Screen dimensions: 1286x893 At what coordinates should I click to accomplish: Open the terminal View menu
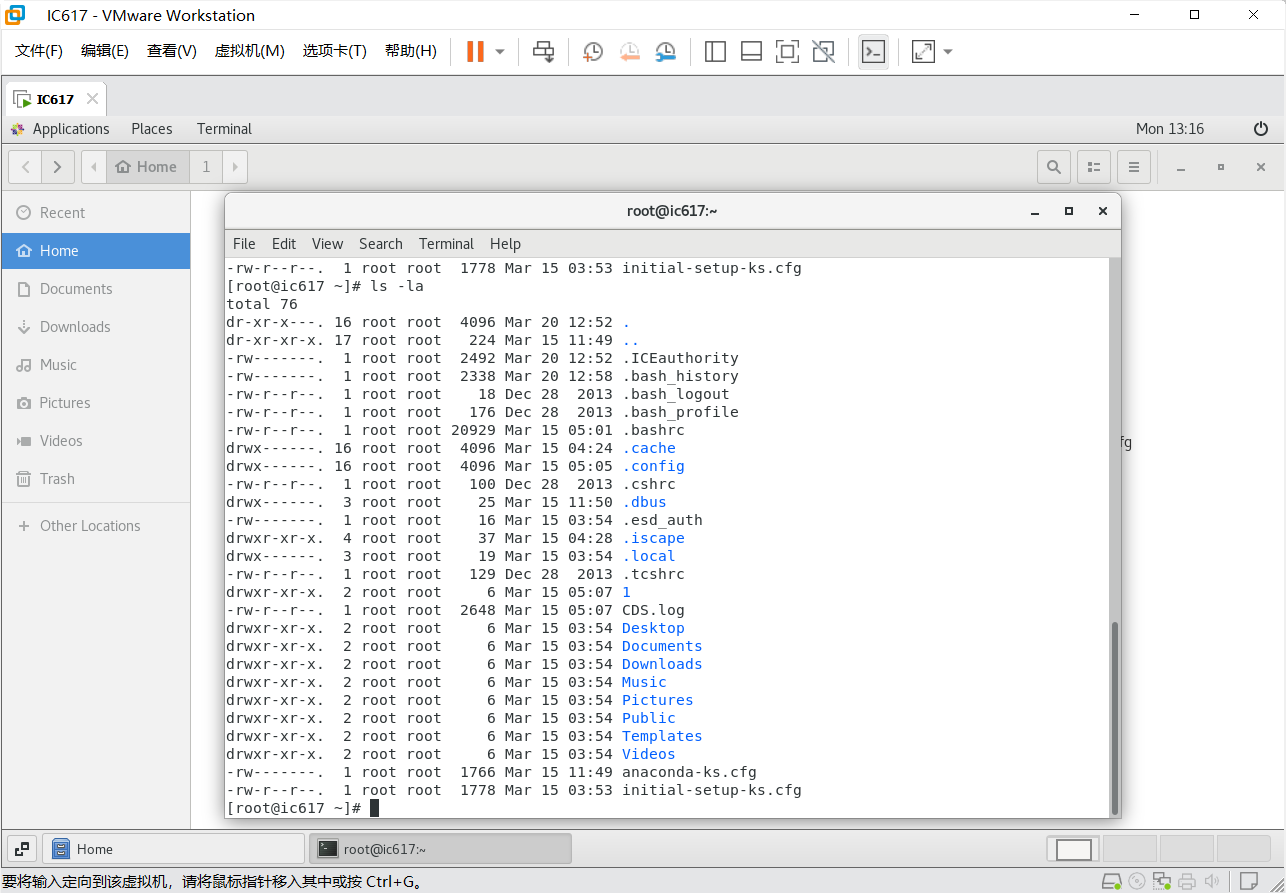[x=327, y=244]
